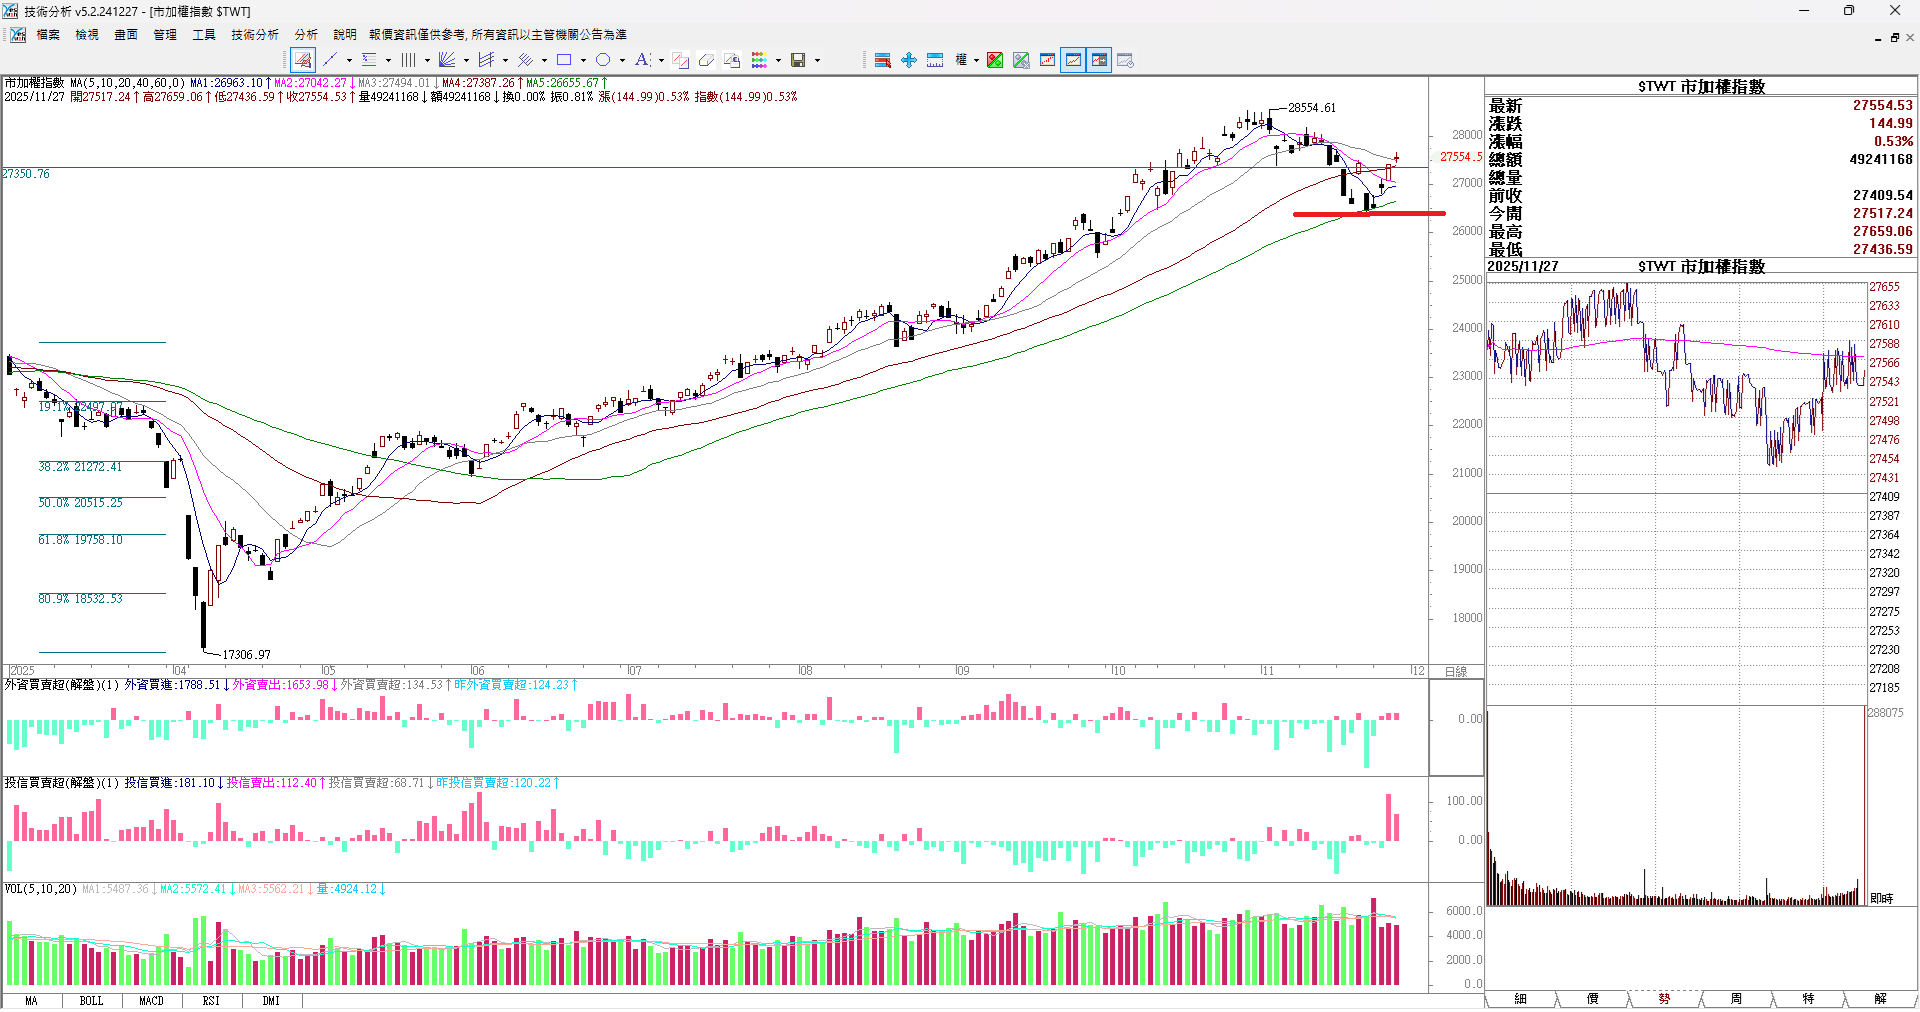This screenshot has width=1920, height=1012.
Task: Open the 技術分析 menu
Action: [x=254, y=34]
